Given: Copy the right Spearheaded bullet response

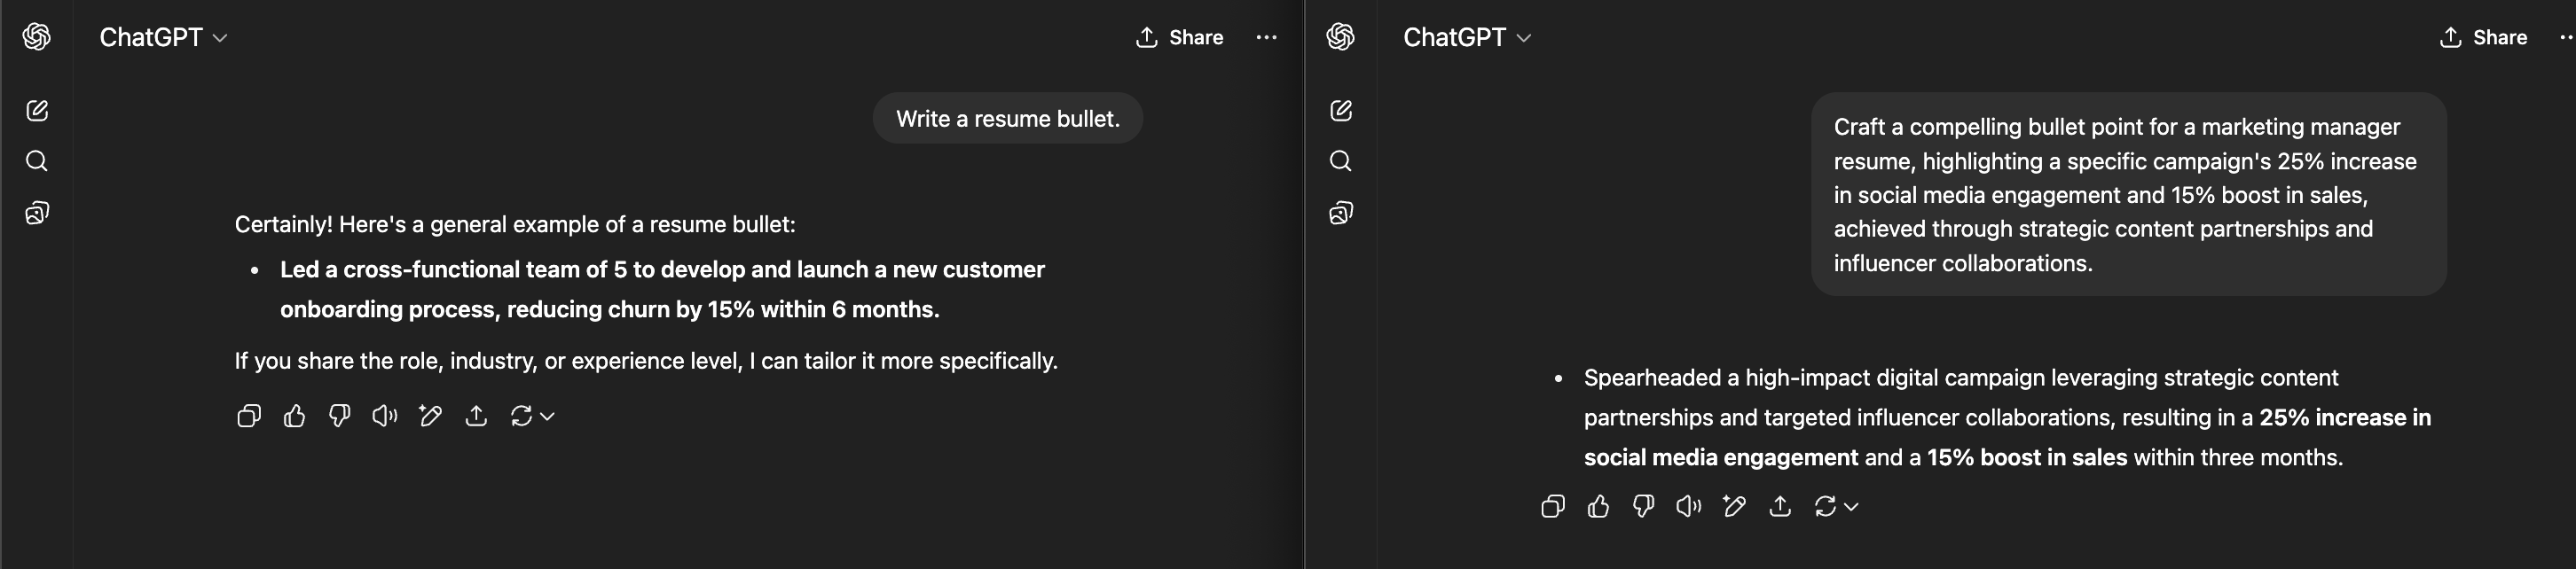Looking at the screenshot, I should point(1553,506).
